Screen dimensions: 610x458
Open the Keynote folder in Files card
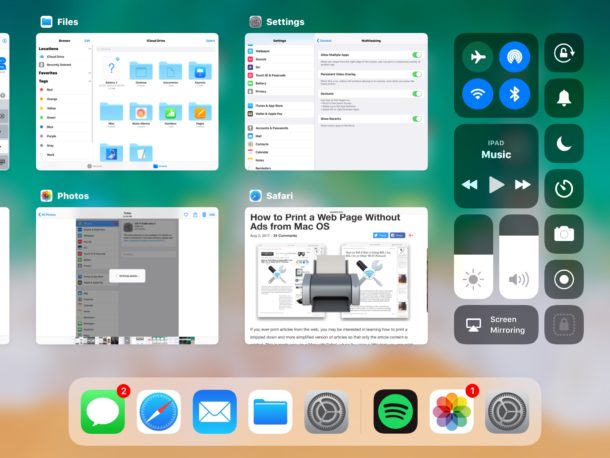click(200, 73)
